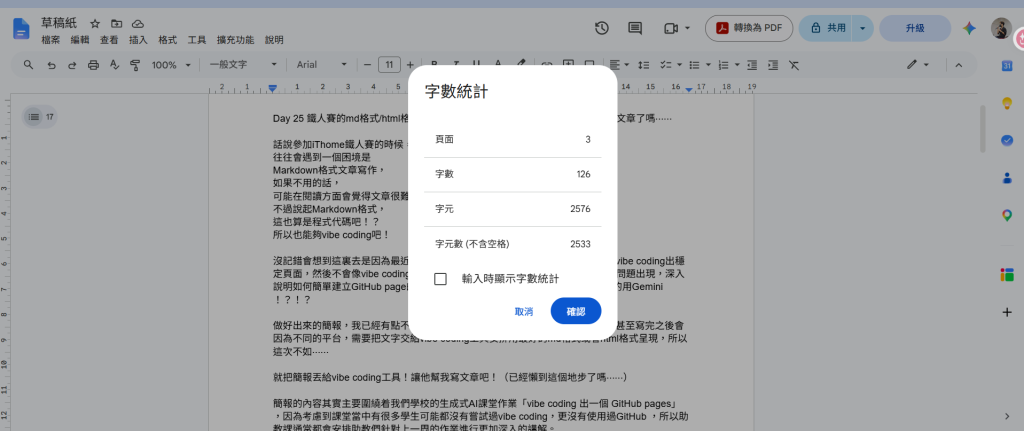Expand the bulleted list options arrow
Image resolution: width=1024 pixels, height=431 pixels.
point(708,65)
